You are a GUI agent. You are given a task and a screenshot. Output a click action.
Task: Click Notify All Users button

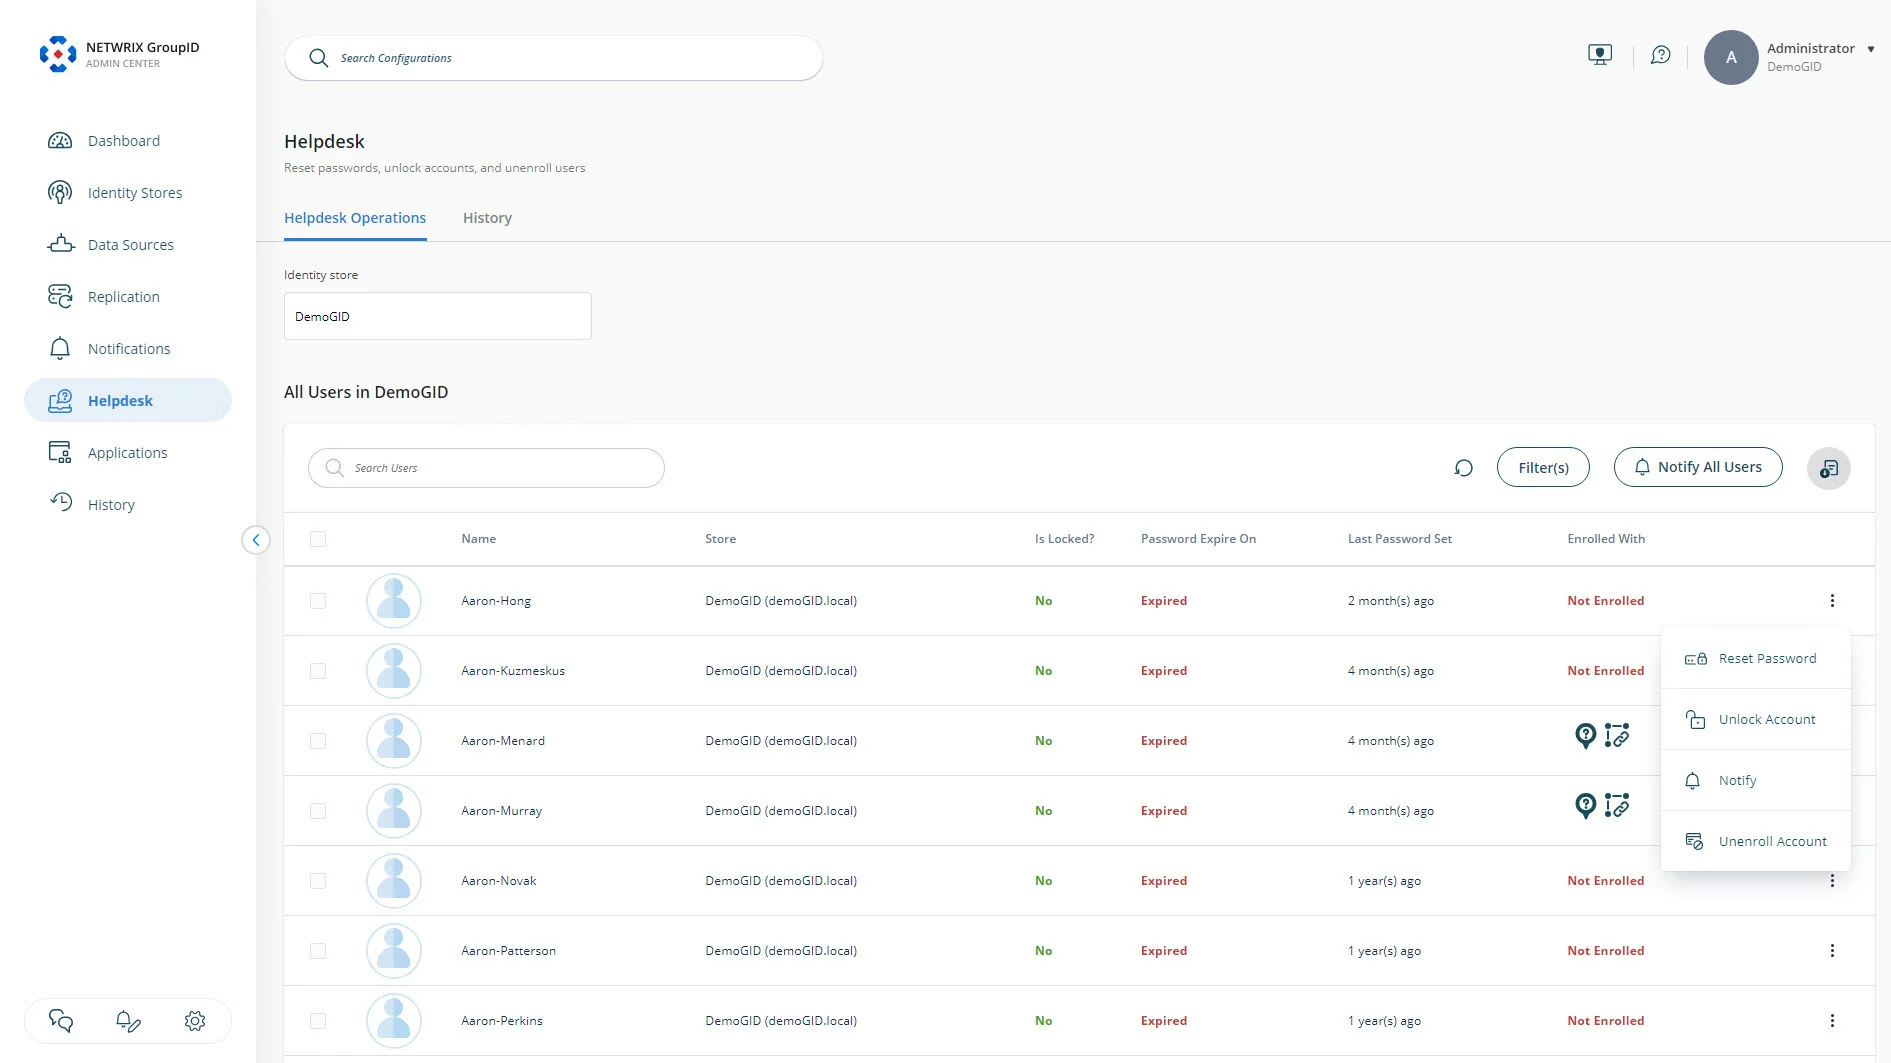tap(1698, 467)
